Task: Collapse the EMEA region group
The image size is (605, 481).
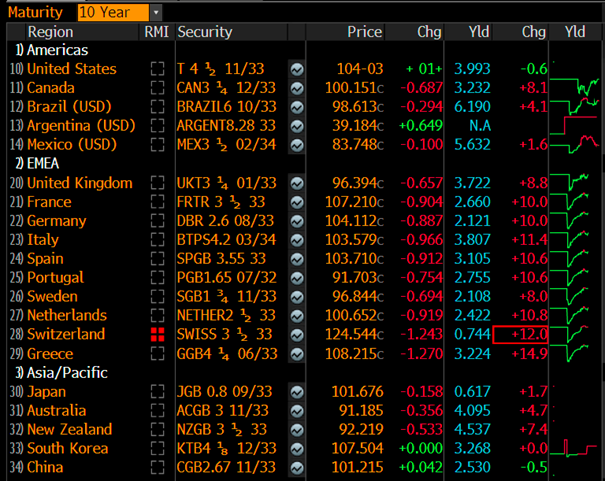Action: pos(37,164)
